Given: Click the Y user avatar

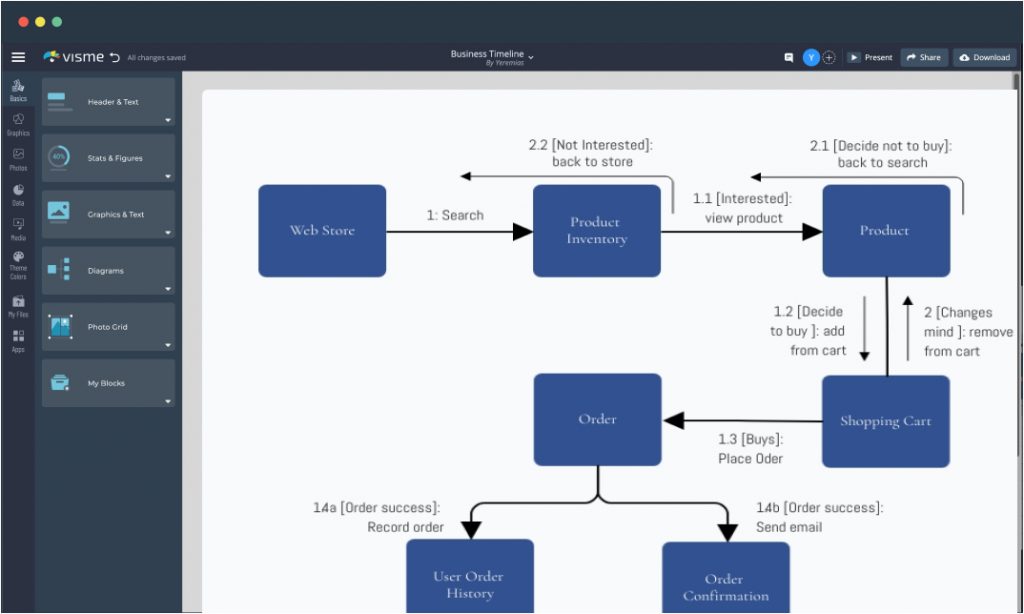Looking at the screenshot, I should click(x=809, y=57).
